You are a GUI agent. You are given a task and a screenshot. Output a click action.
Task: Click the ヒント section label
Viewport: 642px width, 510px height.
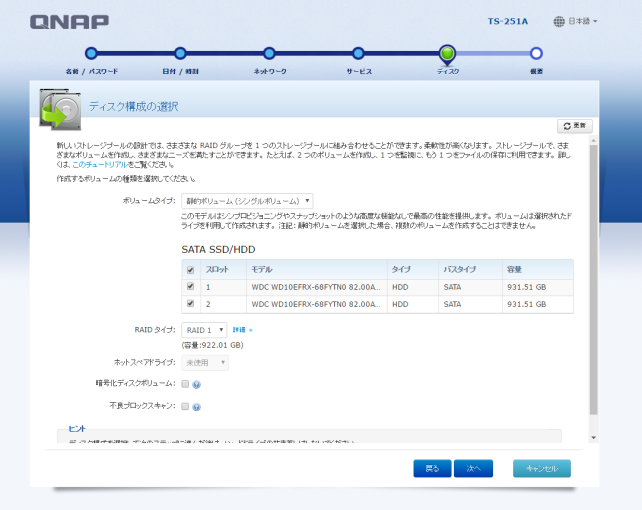pyautogui.click(x=77, y=429)
